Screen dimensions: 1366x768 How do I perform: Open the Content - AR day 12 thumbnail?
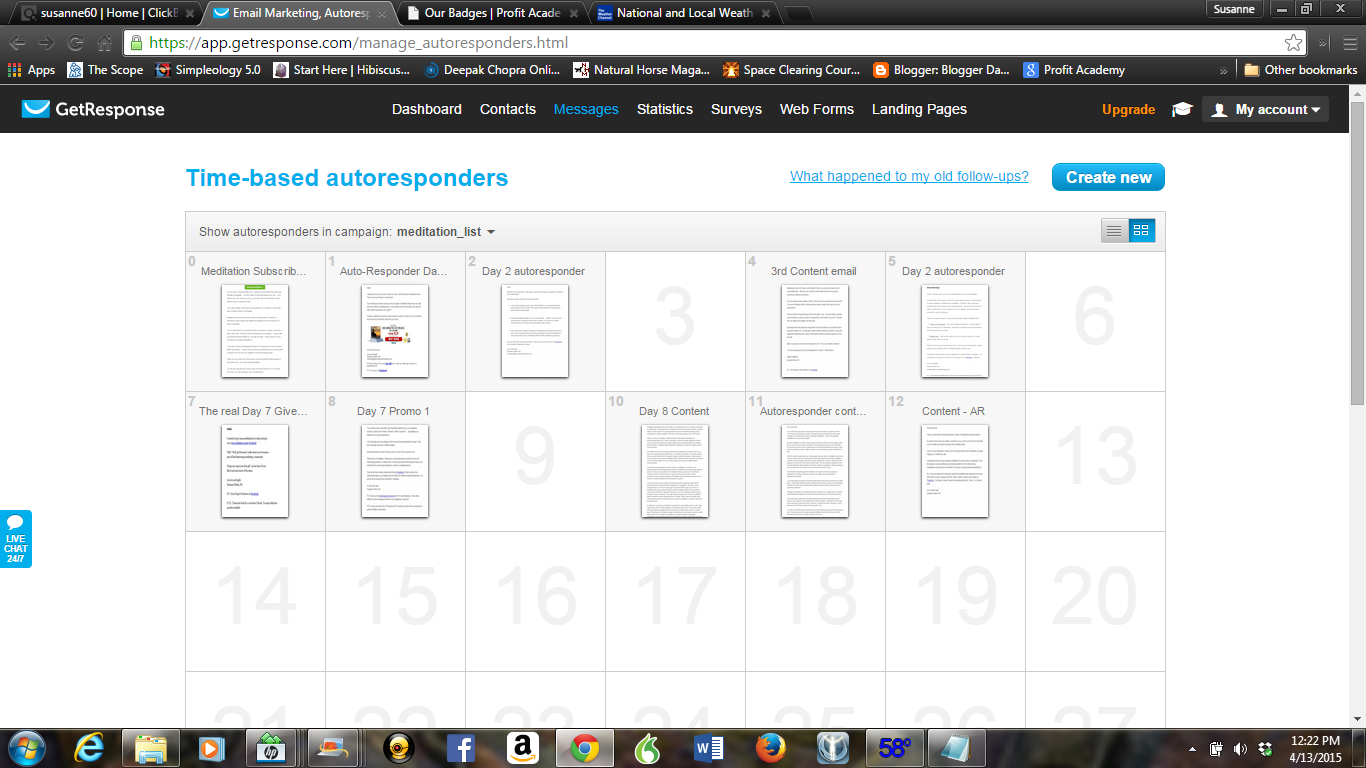pos(954,471)
